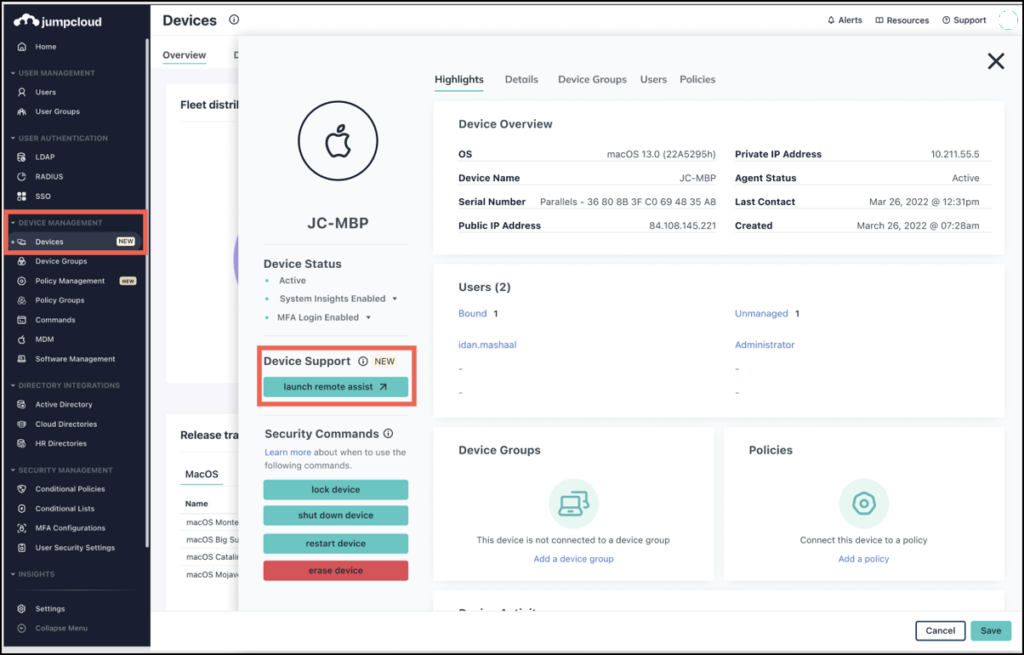The height and width of the screenshot is (655, 1024).
Task: Open the LDAP authentication page
Action: click(x=44, y=156)
